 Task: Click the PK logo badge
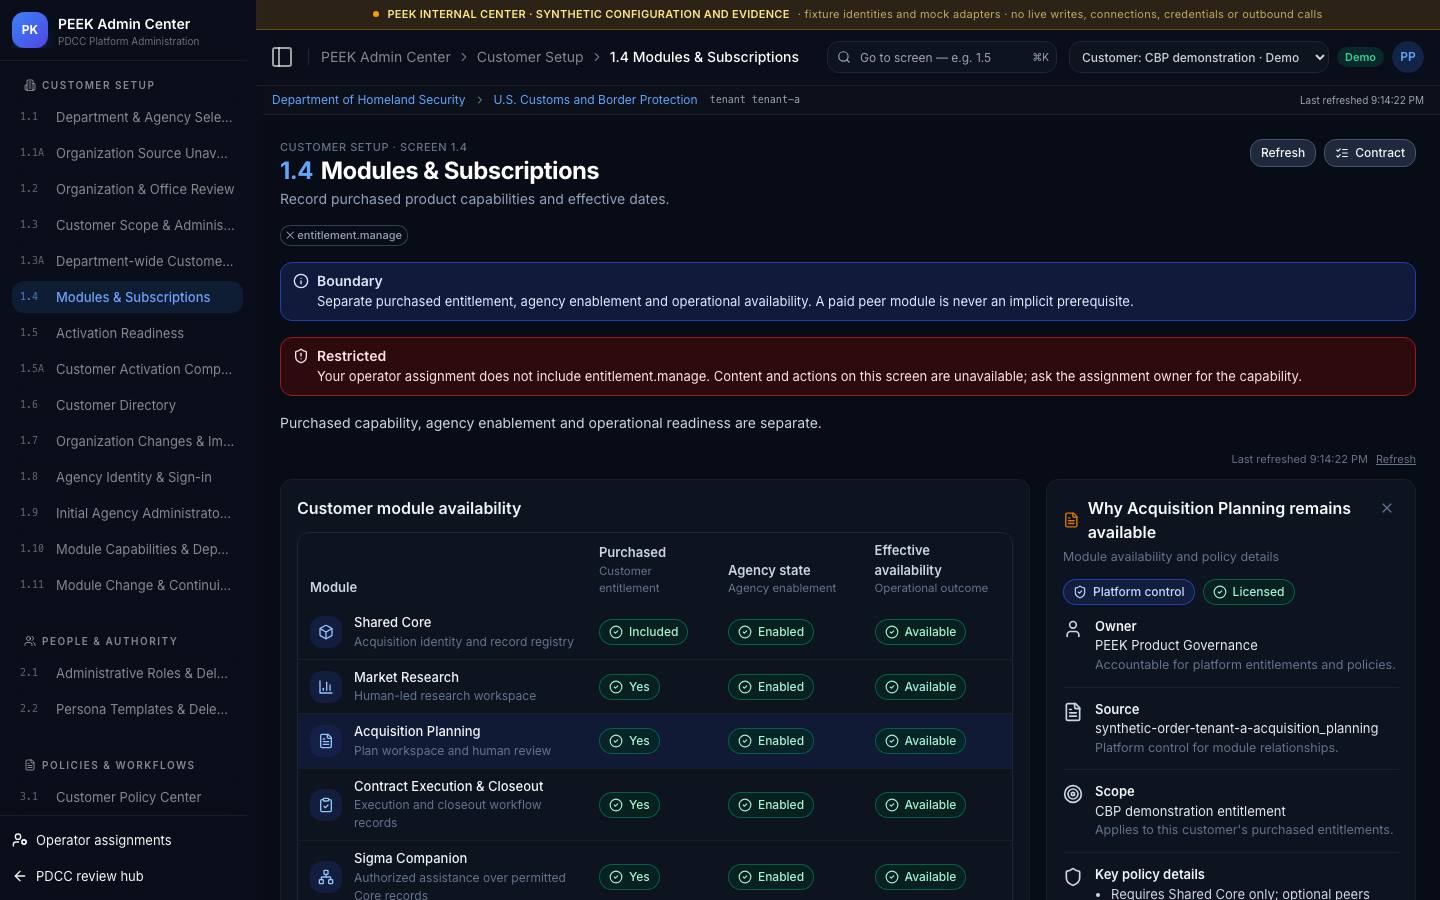(30, 30)
